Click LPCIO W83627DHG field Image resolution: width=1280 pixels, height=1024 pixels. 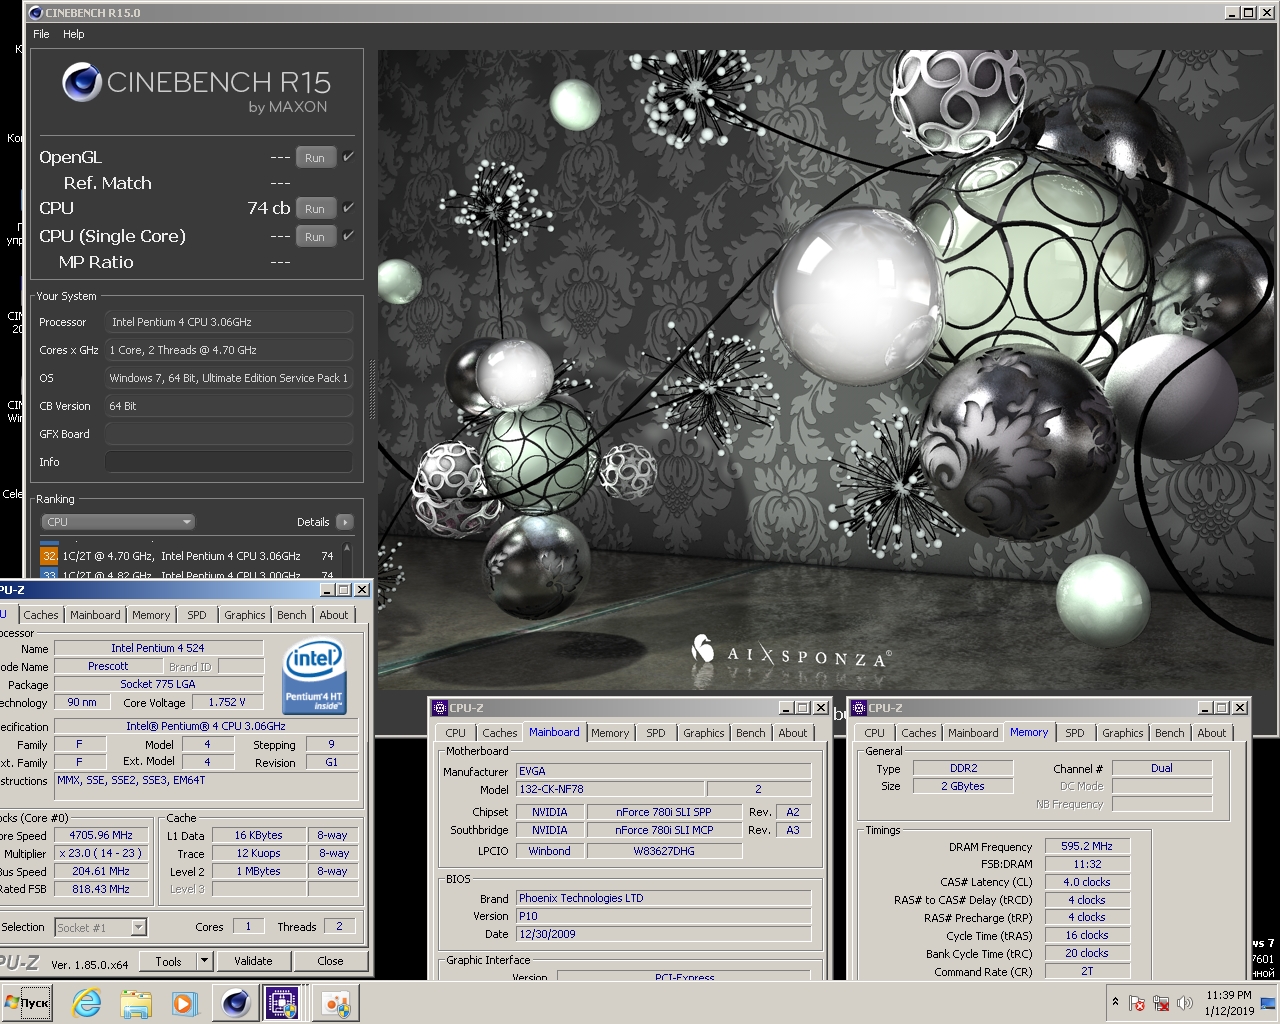point(664,851)
